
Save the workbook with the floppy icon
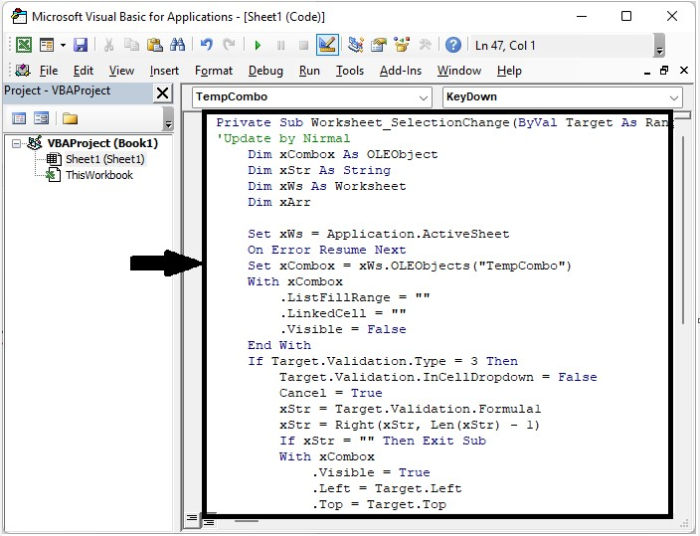80,45
